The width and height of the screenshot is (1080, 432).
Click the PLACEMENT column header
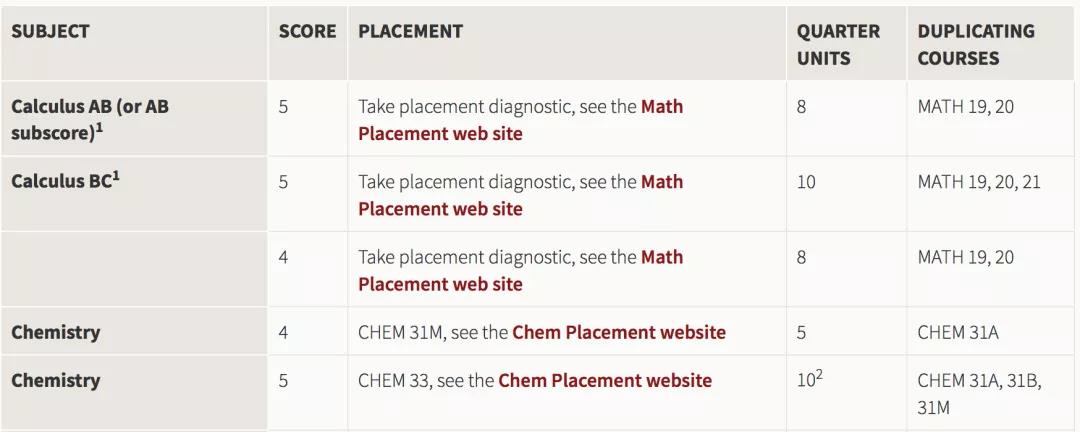click(x=410, y=31)
